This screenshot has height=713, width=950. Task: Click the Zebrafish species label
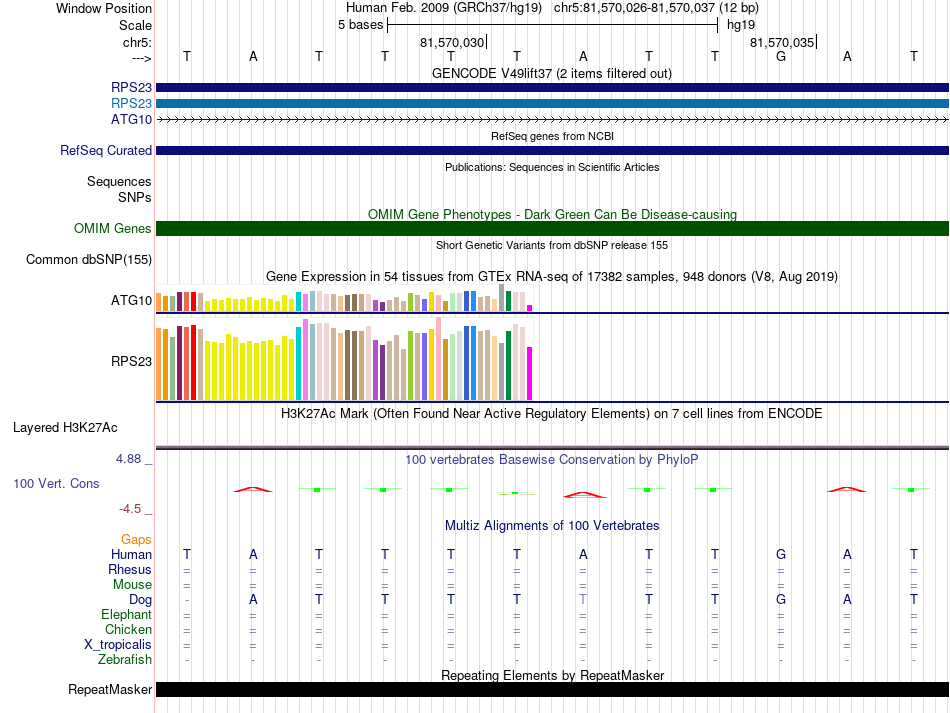[125, 659]
